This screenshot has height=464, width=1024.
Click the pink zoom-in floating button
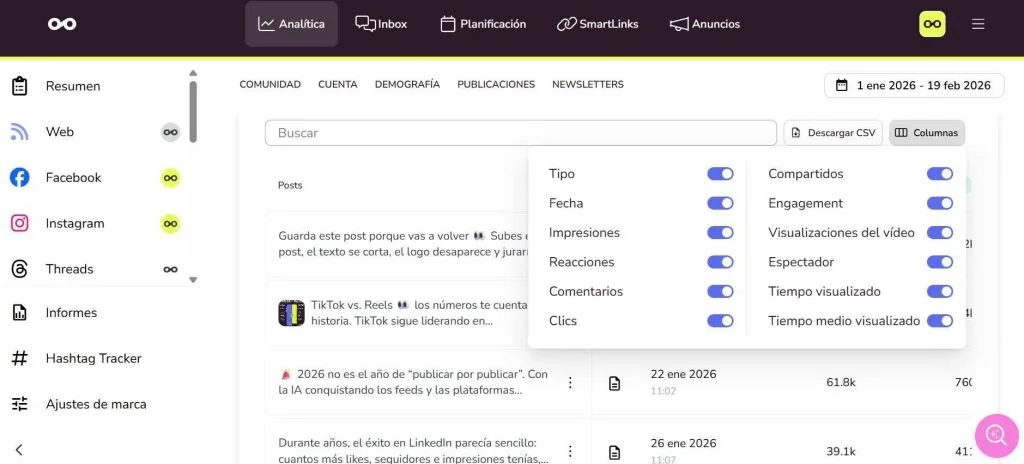(x=997, y=435)
